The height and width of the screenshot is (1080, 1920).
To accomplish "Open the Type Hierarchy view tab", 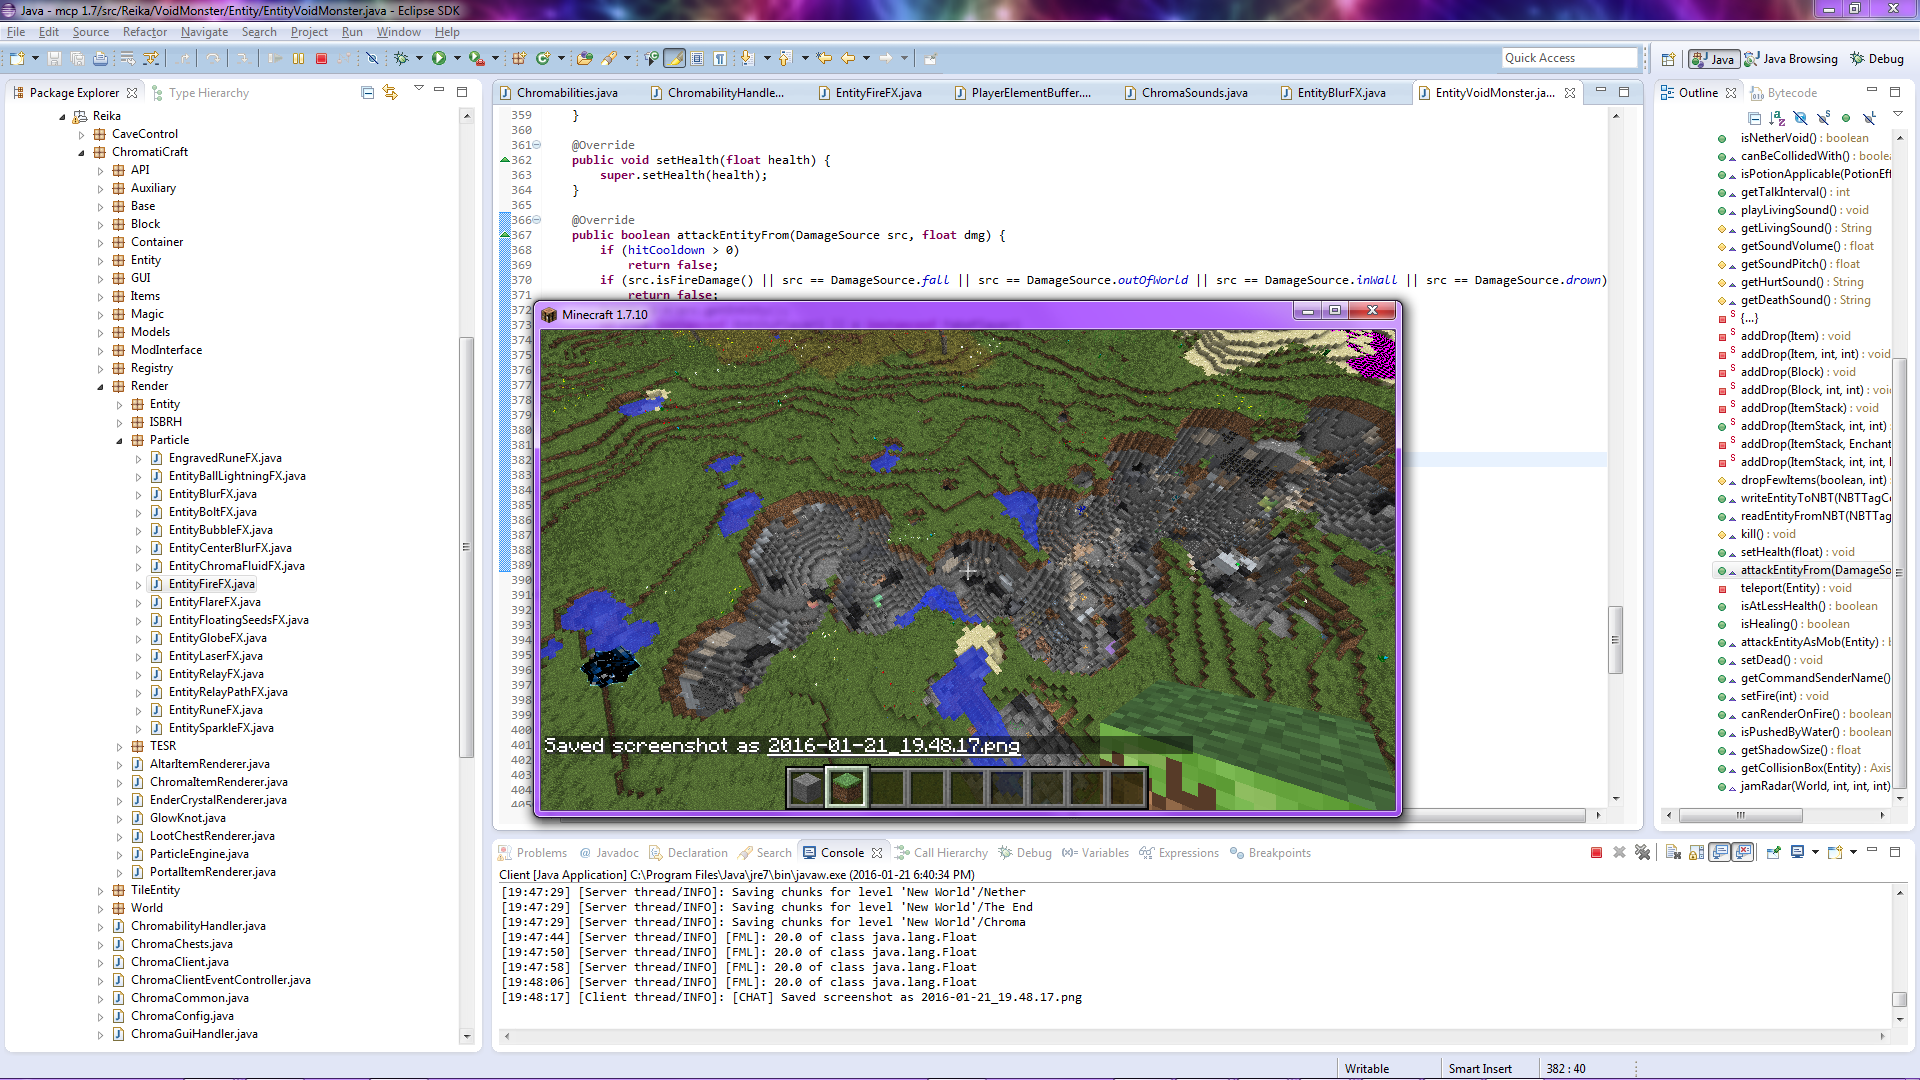I will [200, 93].
